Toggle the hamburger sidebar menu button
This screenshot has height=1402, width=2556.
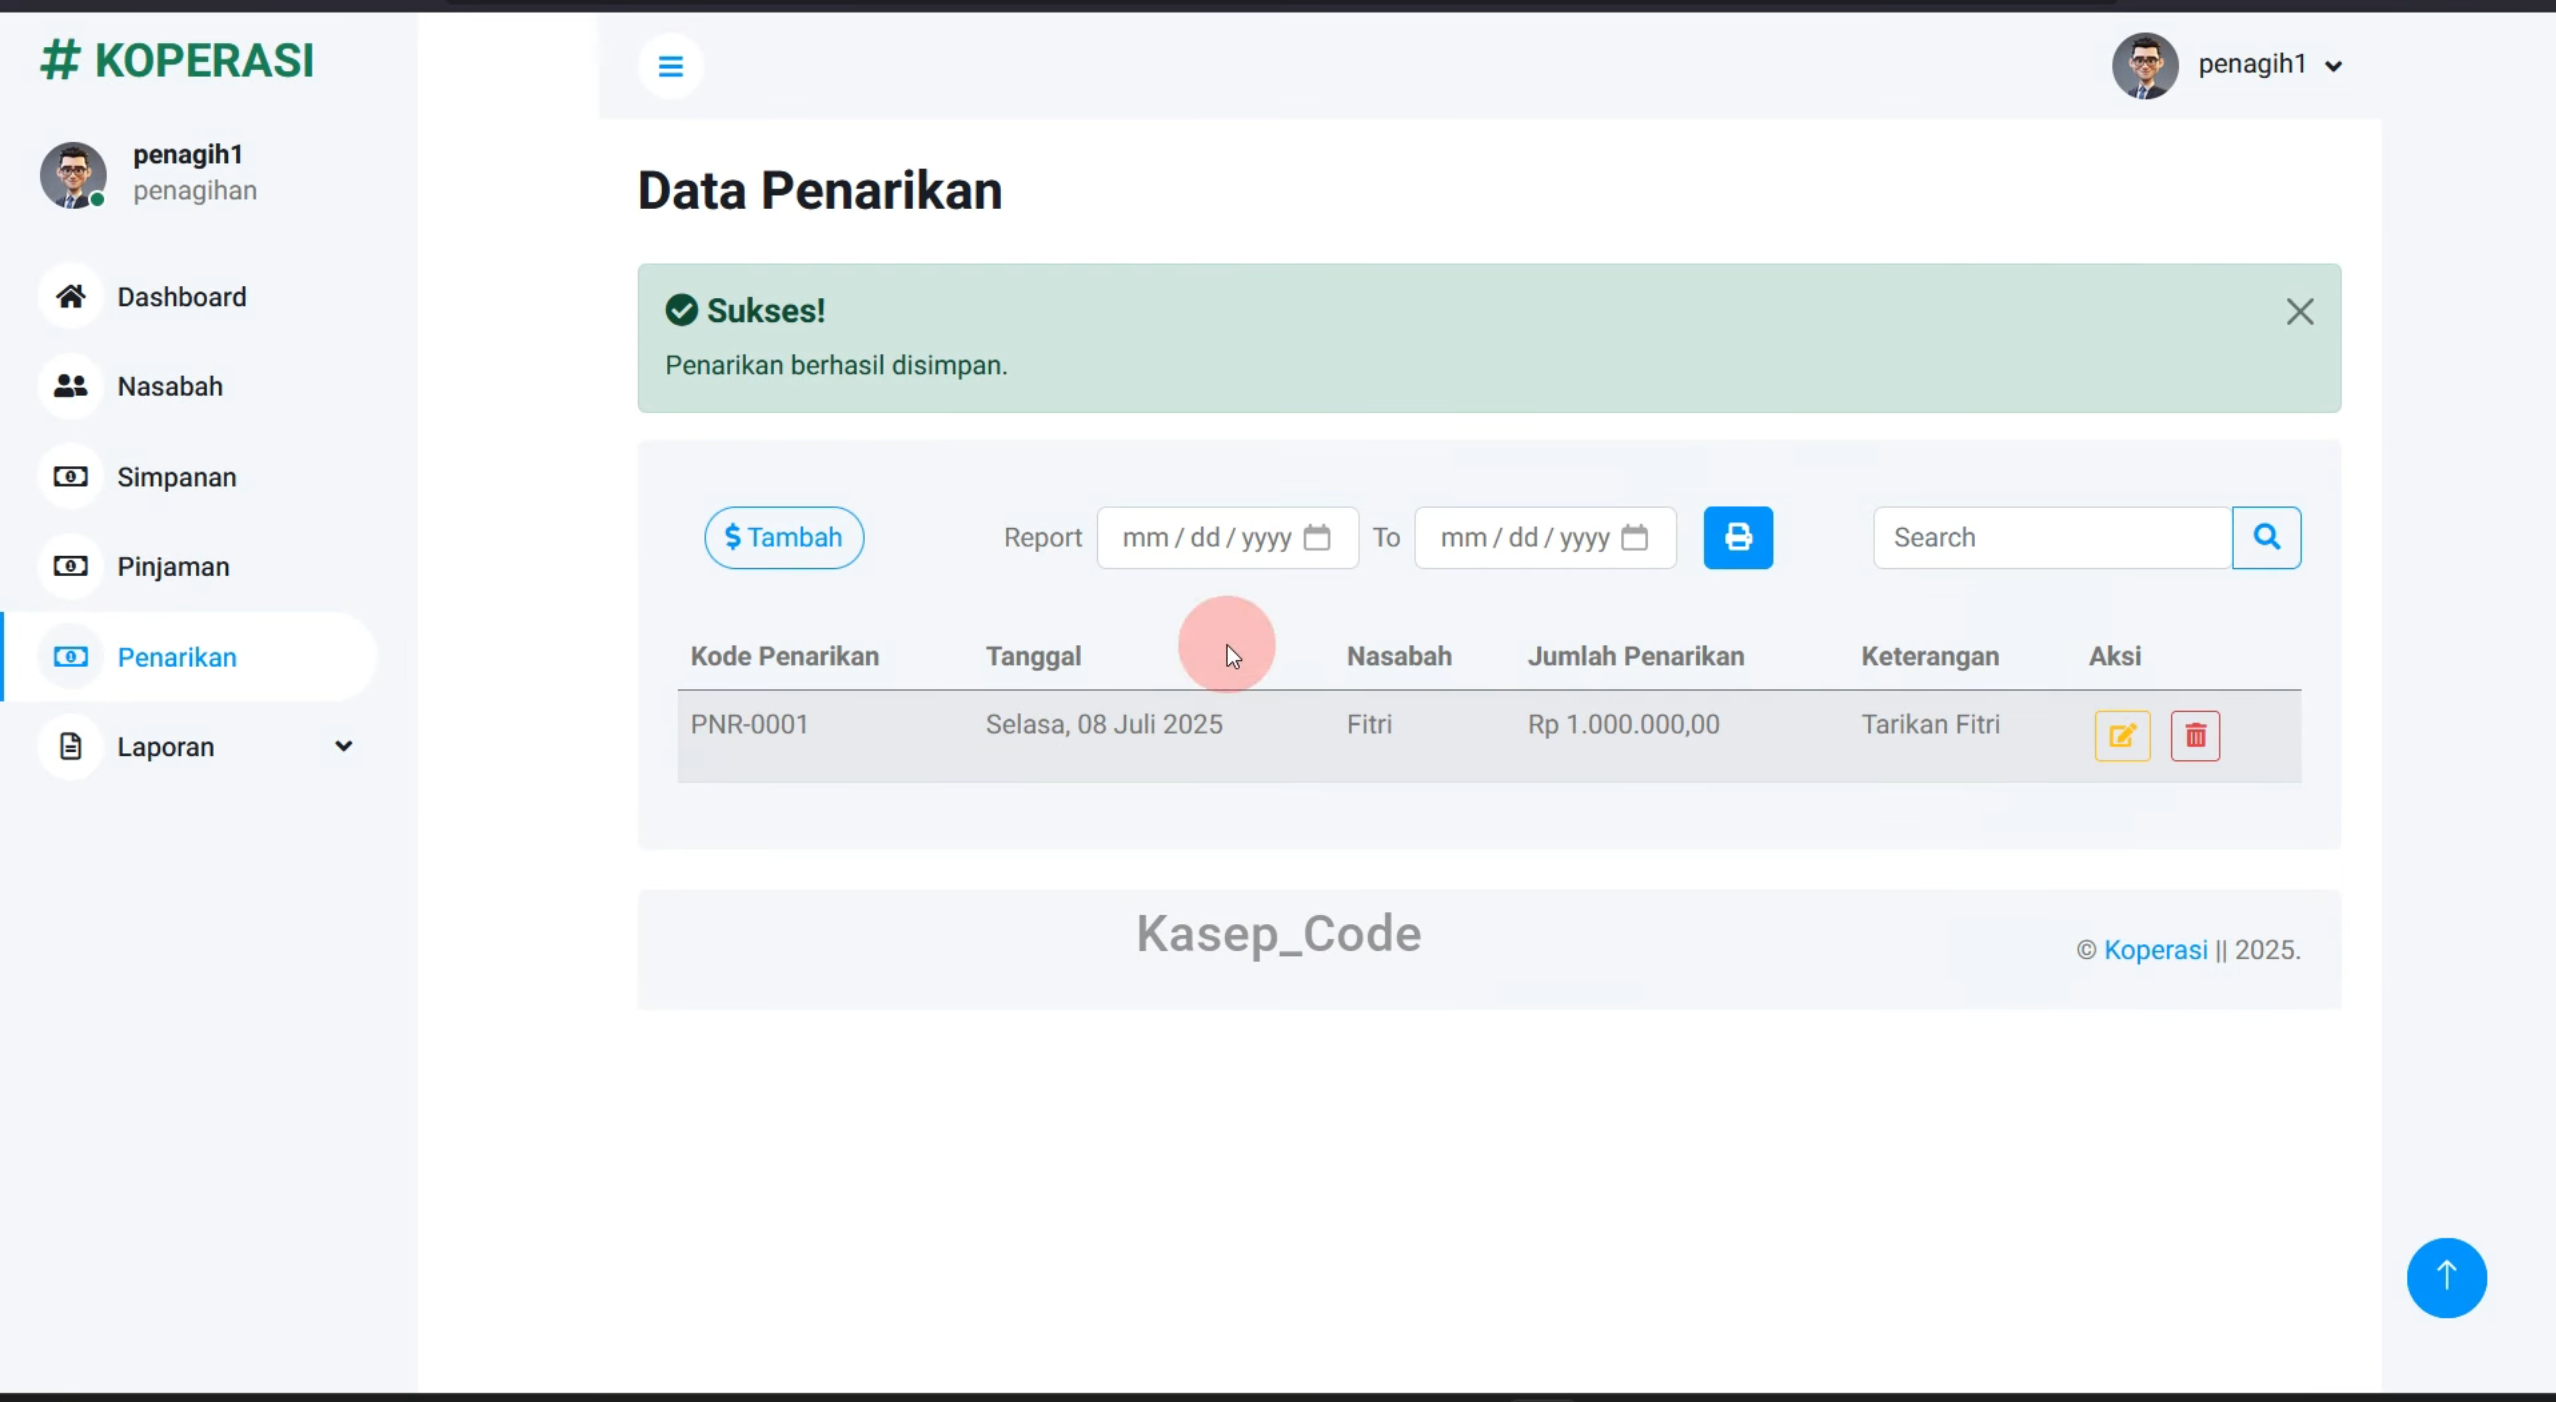(x=670, y=66)
